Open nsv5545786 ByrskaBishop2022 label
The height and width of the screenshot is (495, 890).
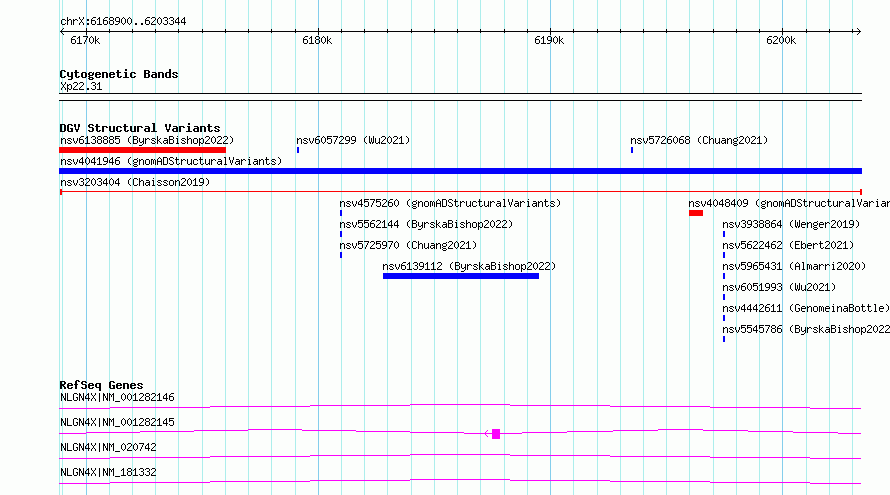[806, 329]
